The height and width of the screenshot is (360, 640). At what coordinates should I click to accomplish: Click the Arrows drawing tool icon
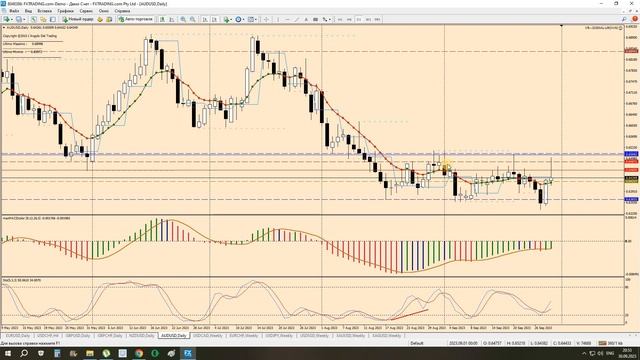(324, 19)
